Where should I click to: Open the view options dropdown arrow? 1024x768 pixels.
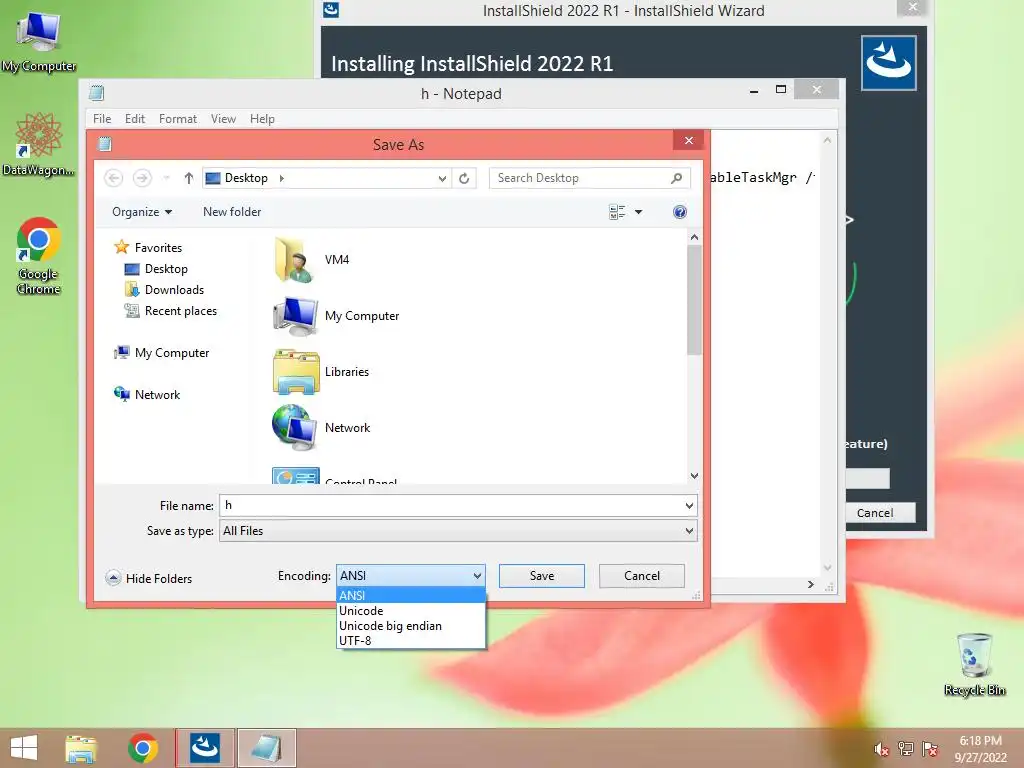click(x=639, y=212)
